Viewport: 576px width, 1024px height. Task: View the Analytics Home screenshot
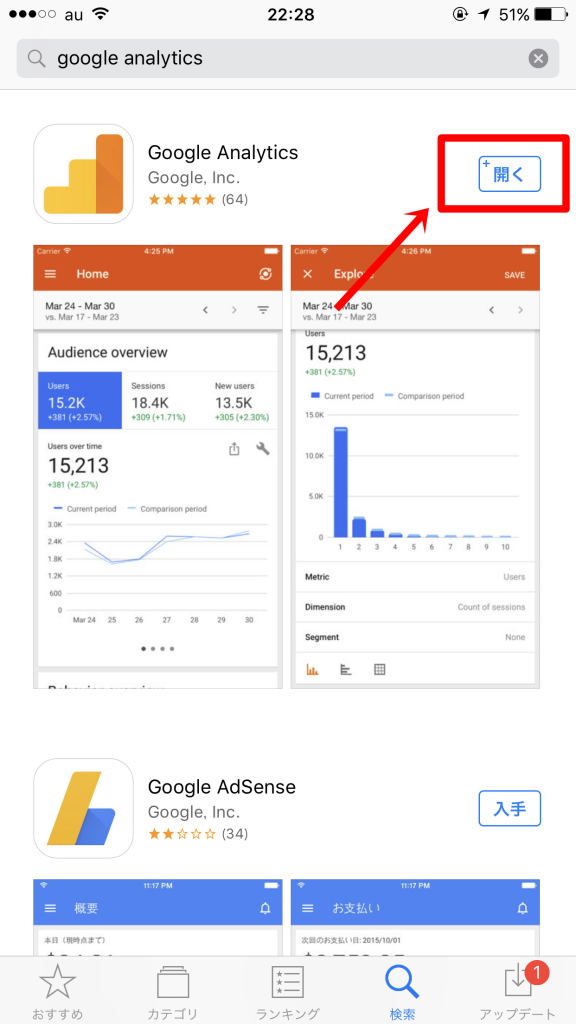(158, 466)
